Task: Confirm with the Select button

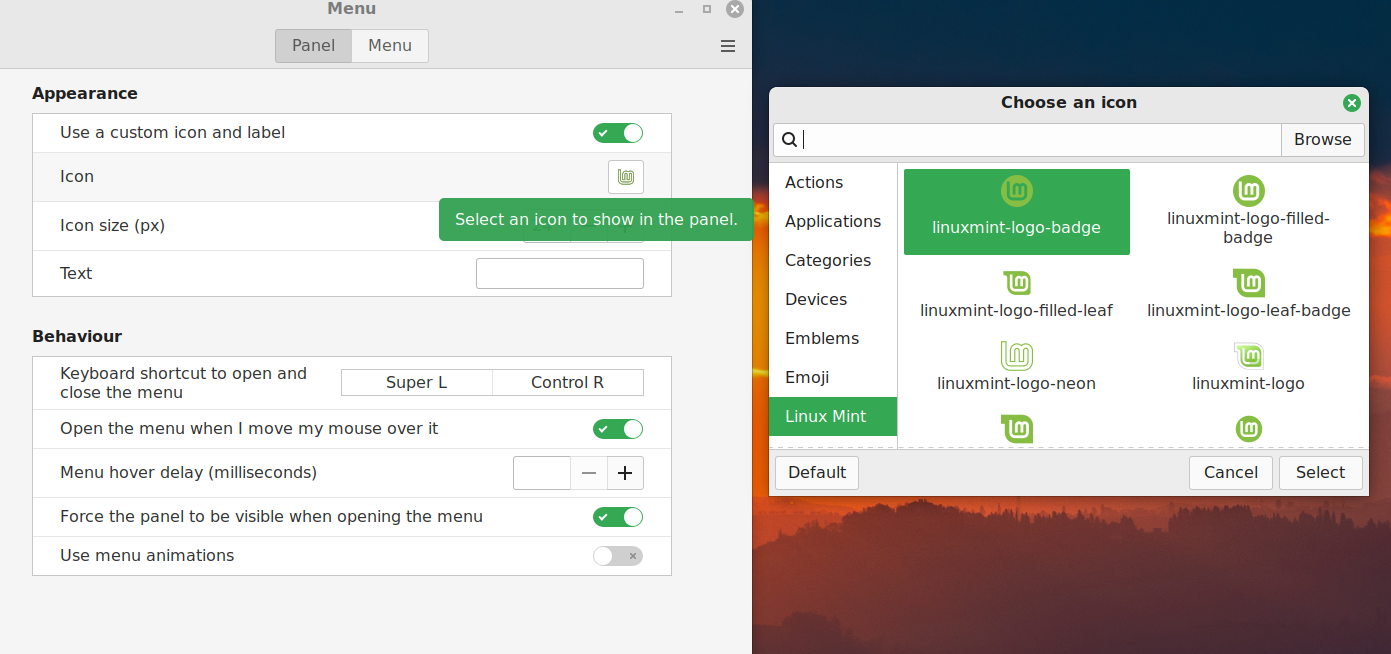Action: pos(1320,472)
